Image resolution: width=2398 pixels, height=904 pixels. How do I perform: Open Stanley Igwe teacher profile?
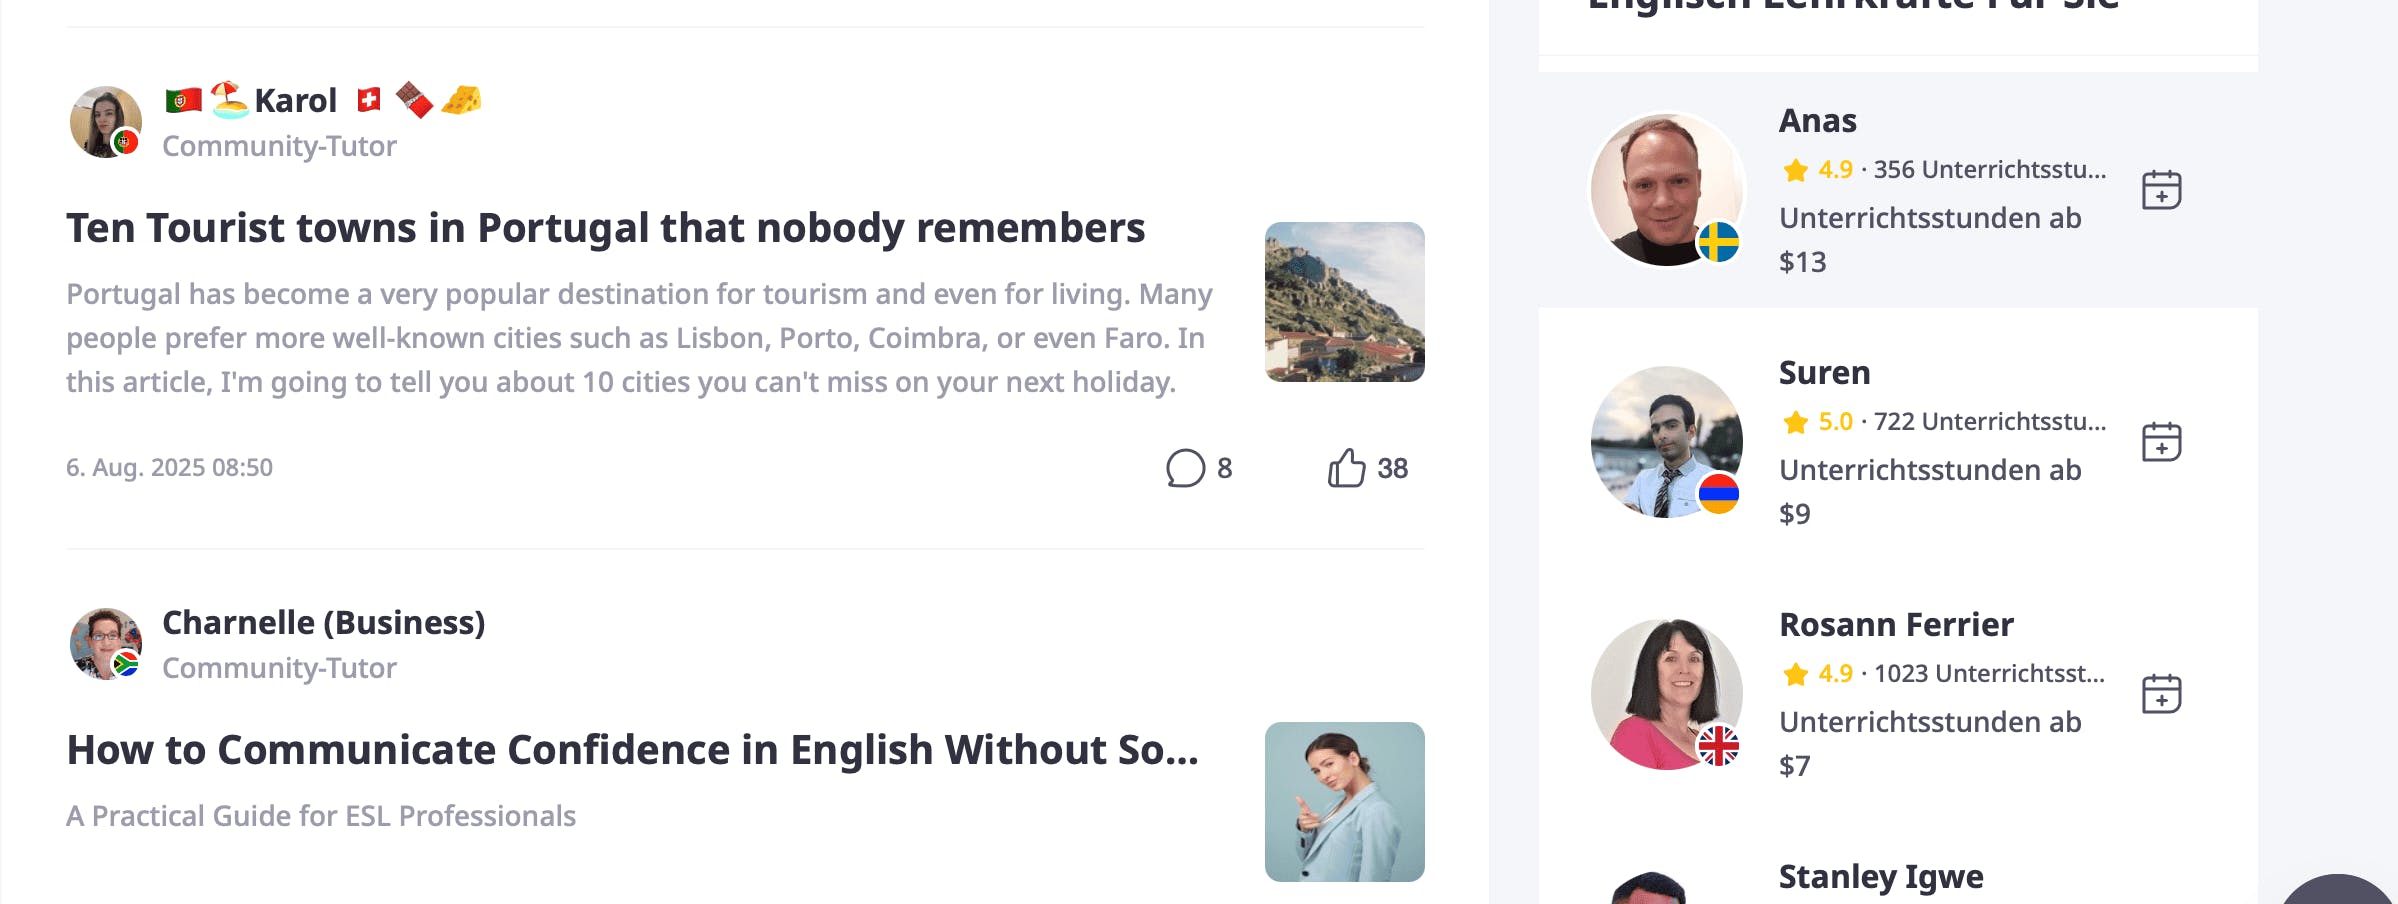click(1881, 877)
